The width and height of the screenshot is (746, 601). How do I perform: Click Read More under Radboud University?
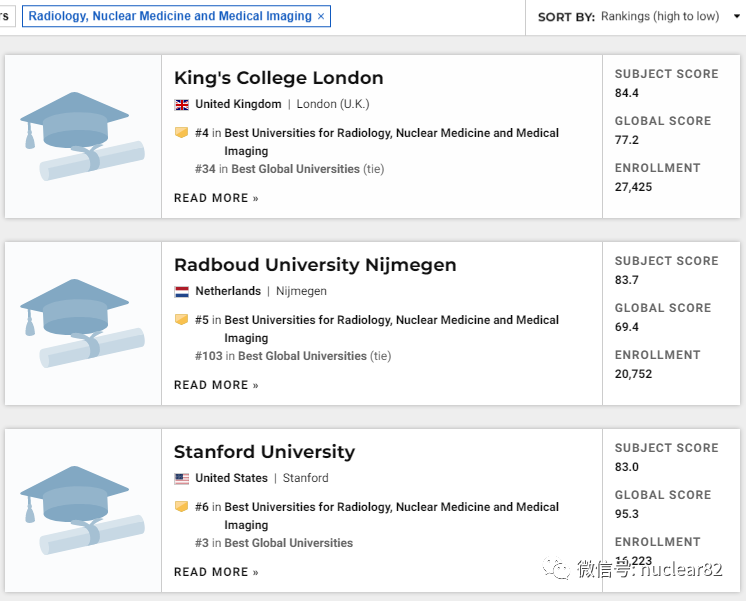pos(216,385)
